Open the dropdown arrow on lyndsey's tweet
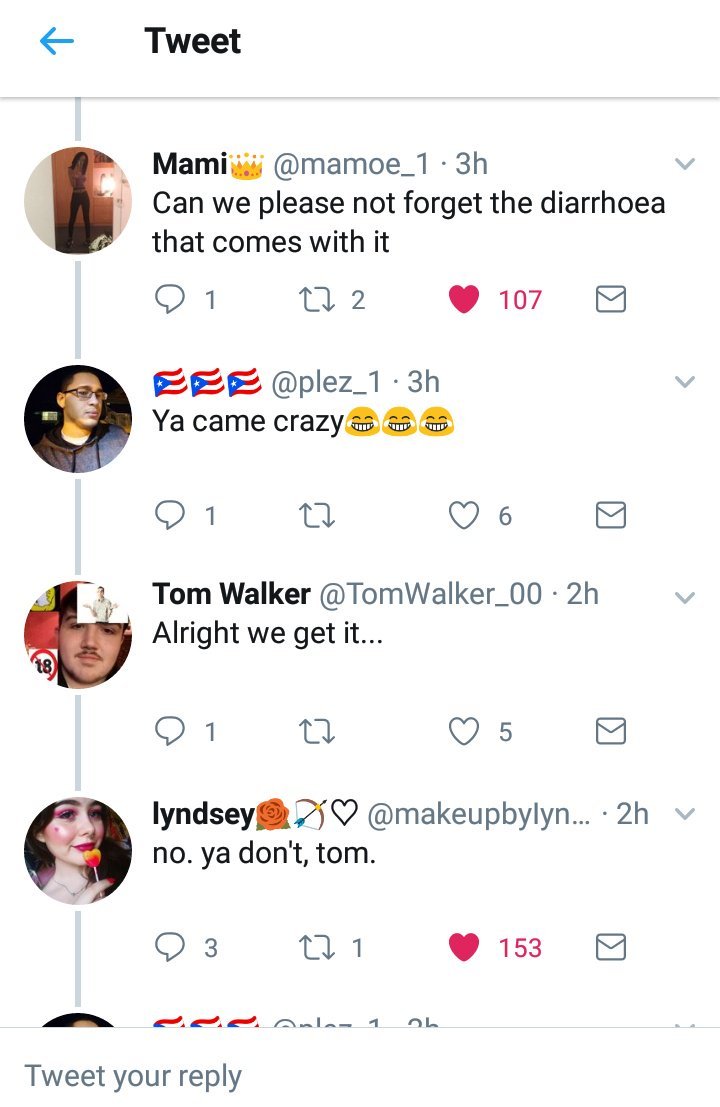Screen dimensions: 720x1107 pyautogui.click(x=685, y=814)
